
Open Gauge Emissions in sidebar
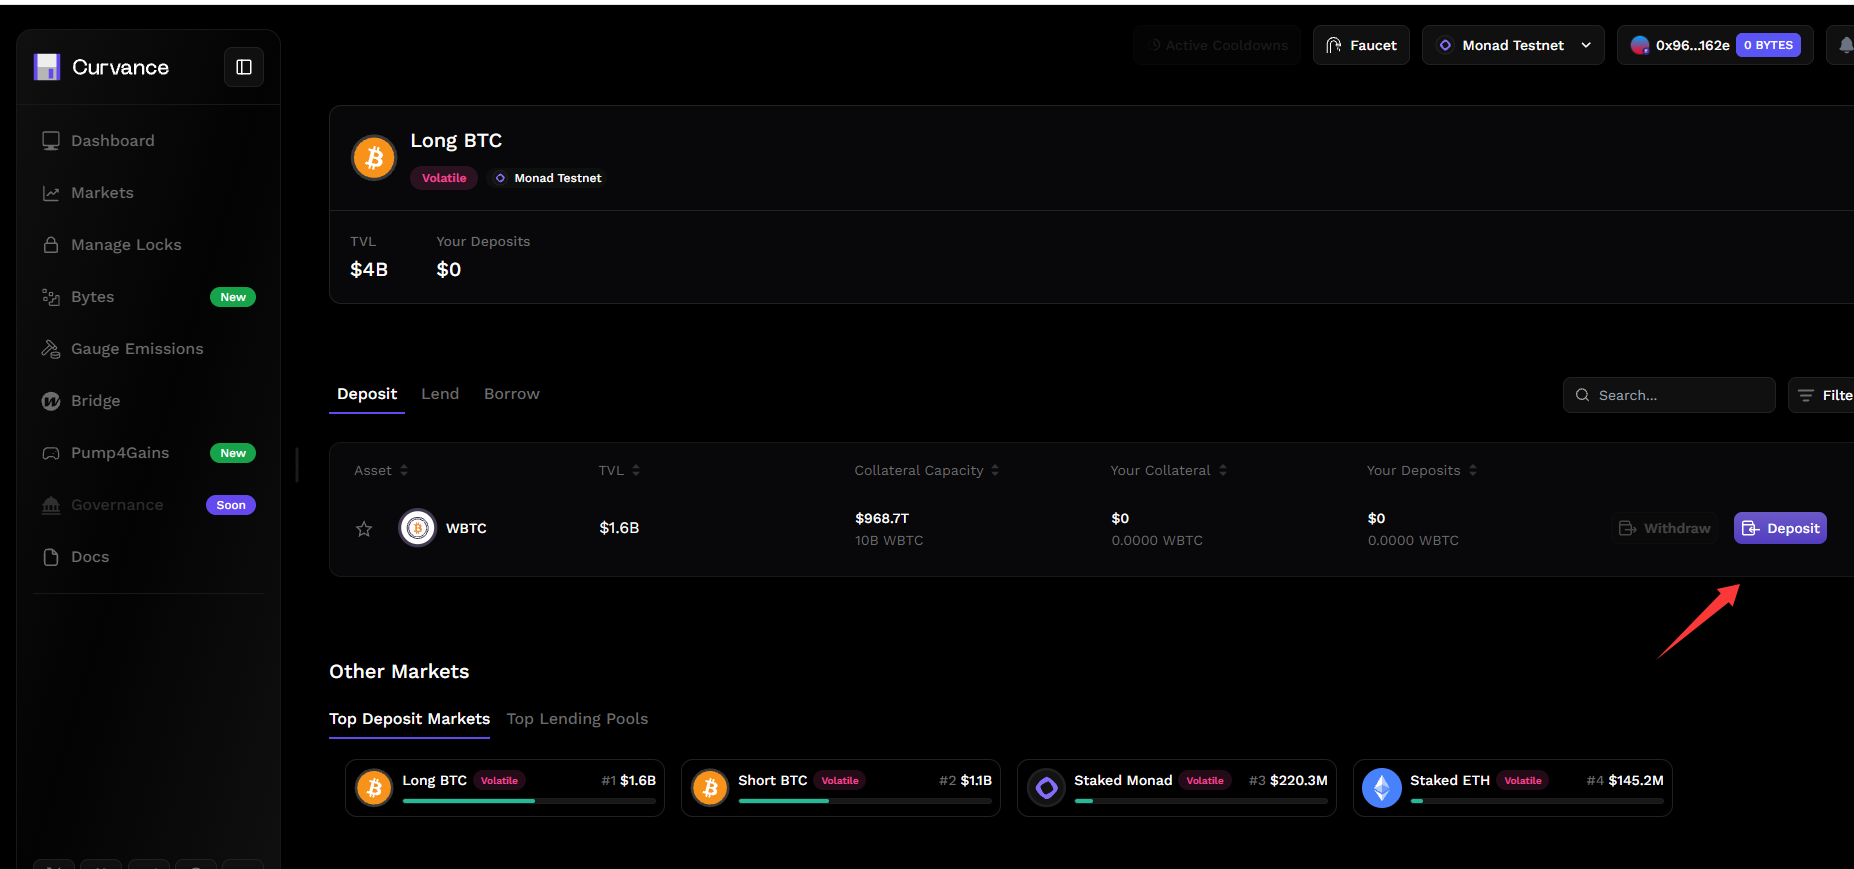click(137, 349)
